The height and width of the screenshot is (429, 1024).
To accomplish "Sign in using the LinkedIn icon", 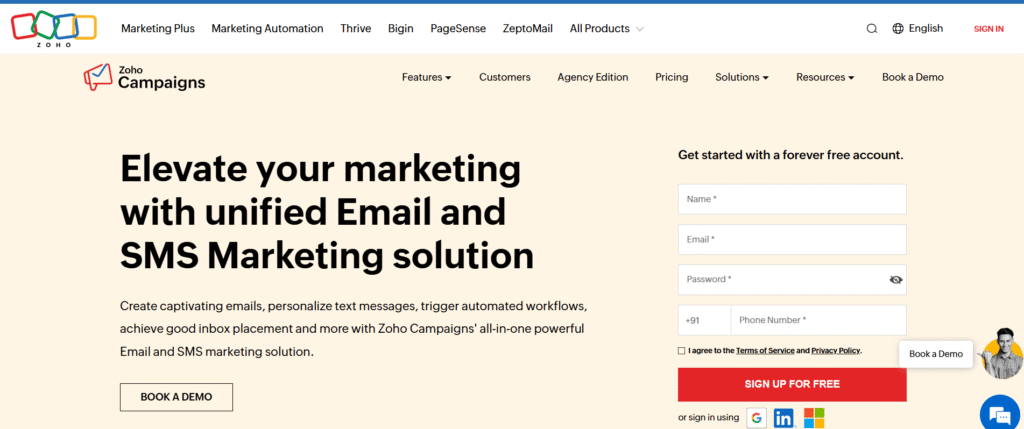I will coord(784,418).
